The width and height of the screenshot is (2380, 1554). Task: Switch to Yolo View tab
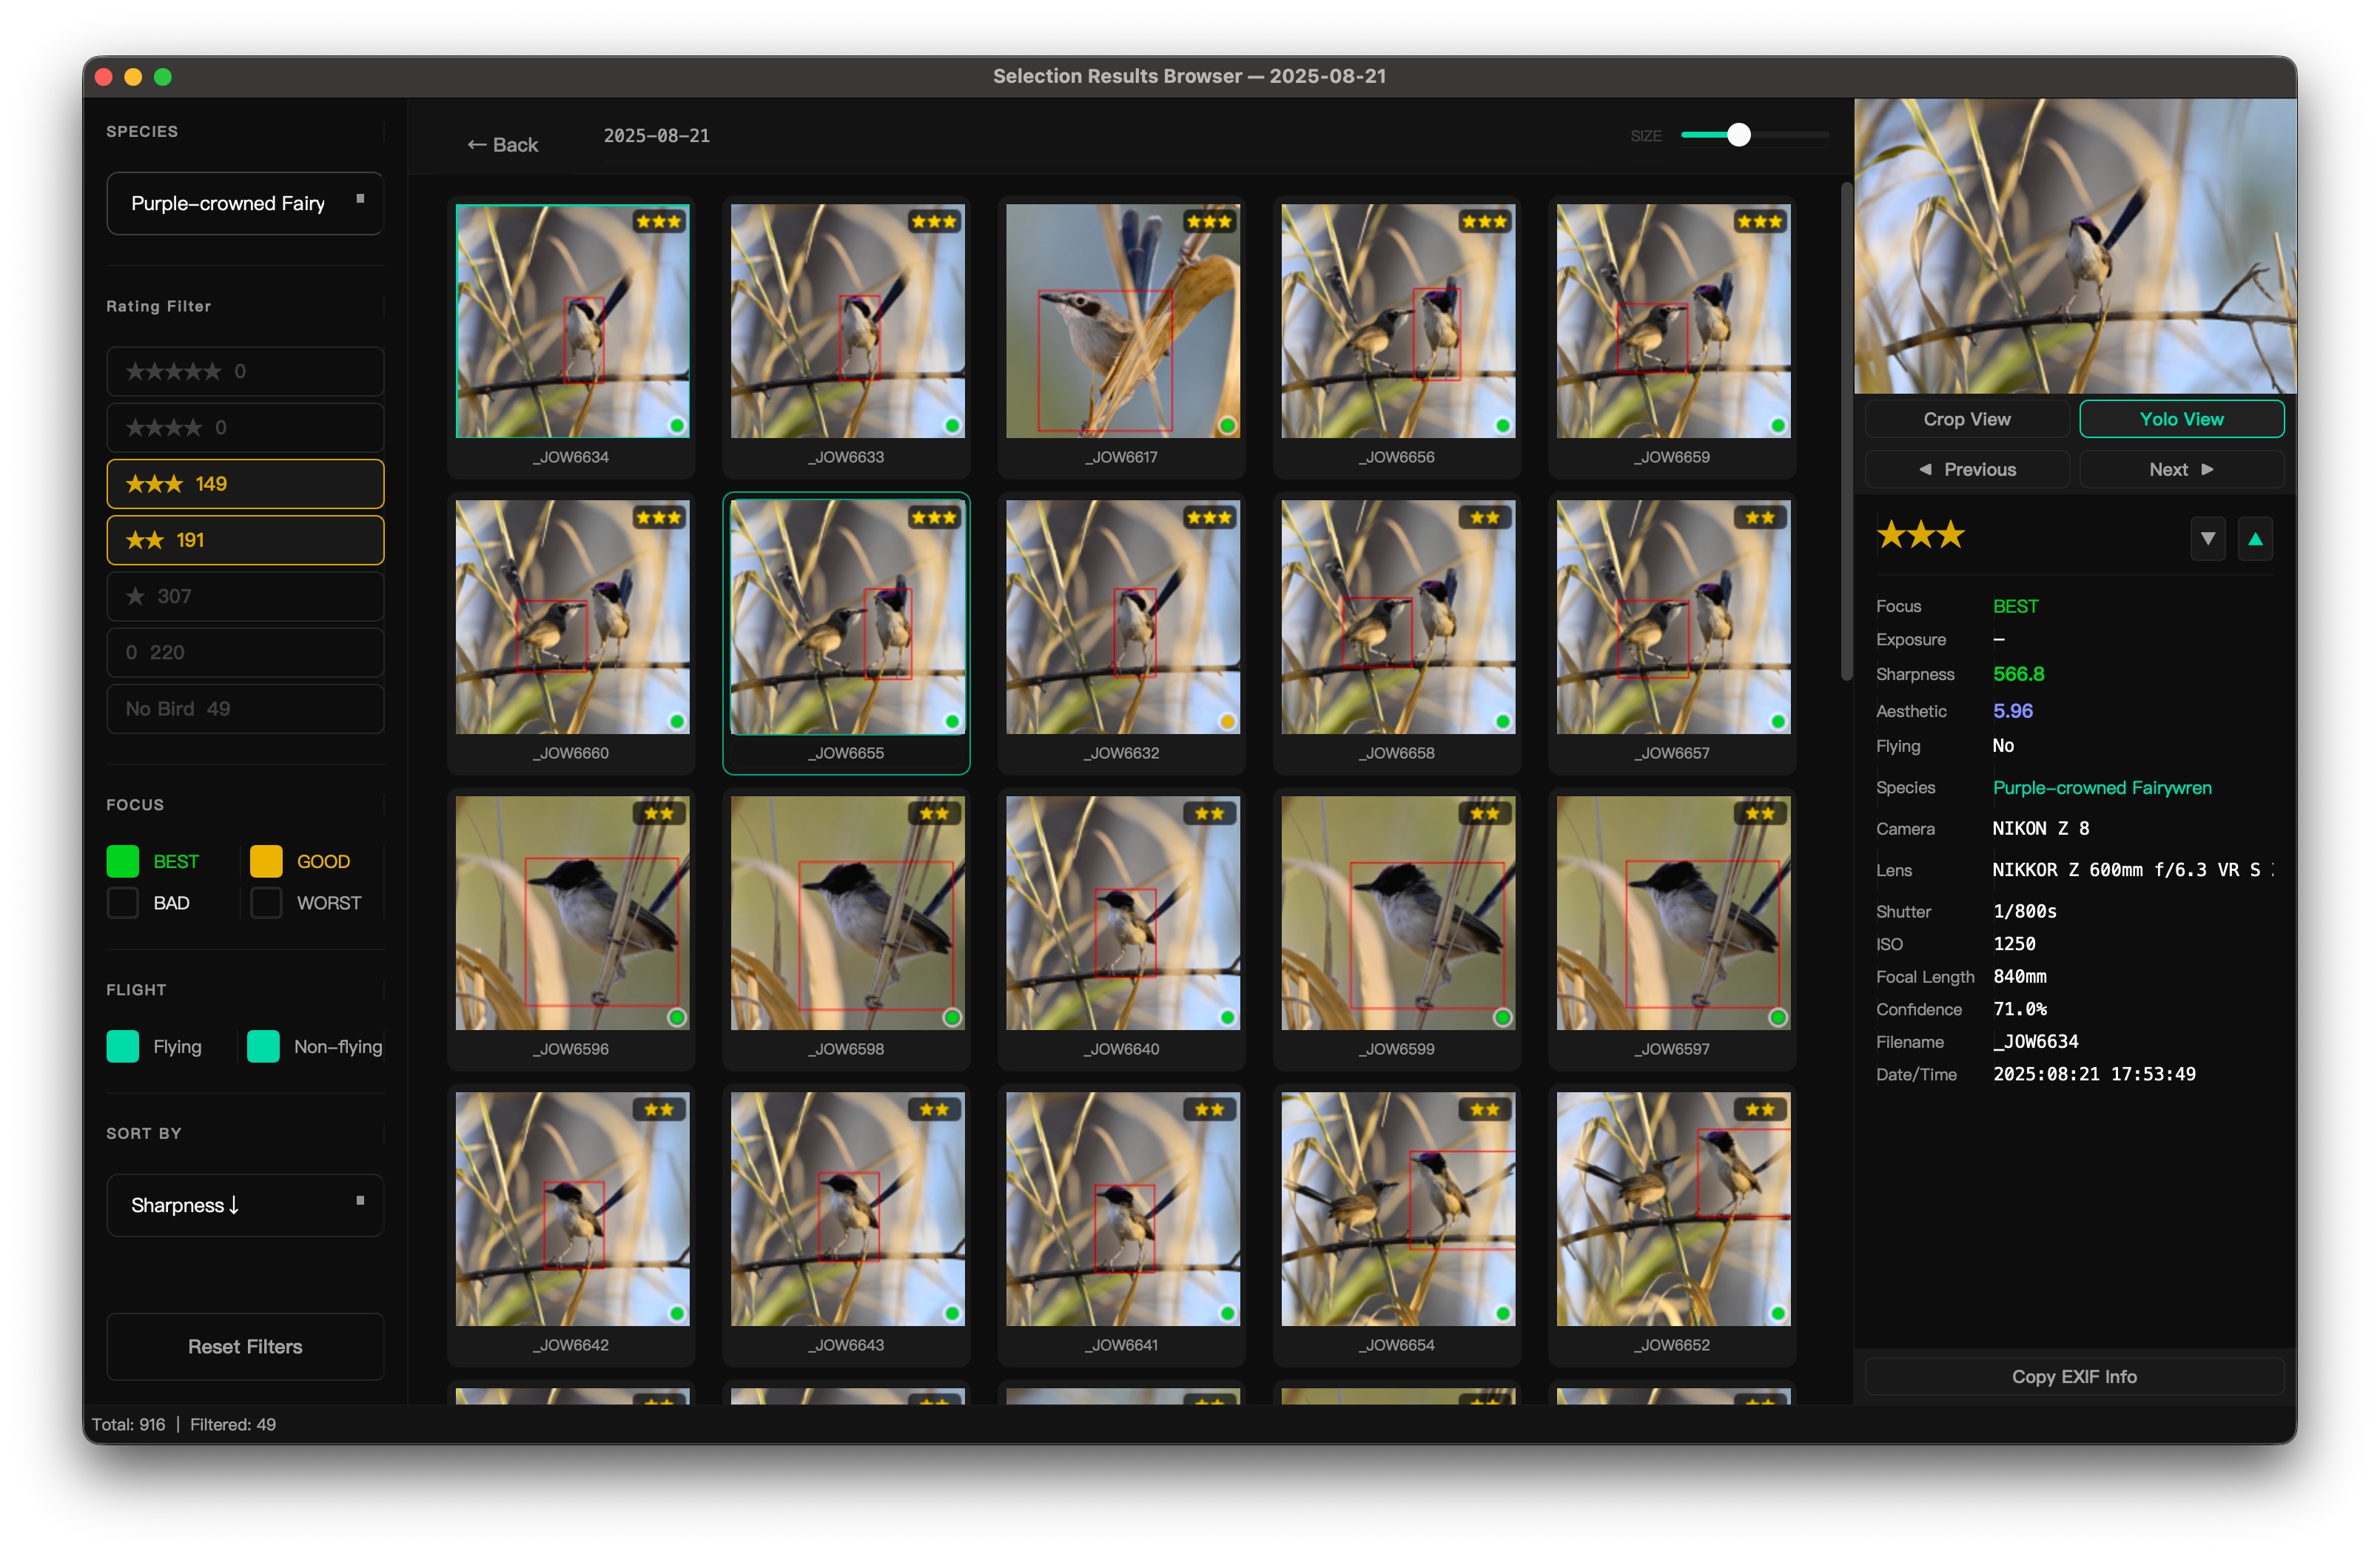click(2181, 419)
